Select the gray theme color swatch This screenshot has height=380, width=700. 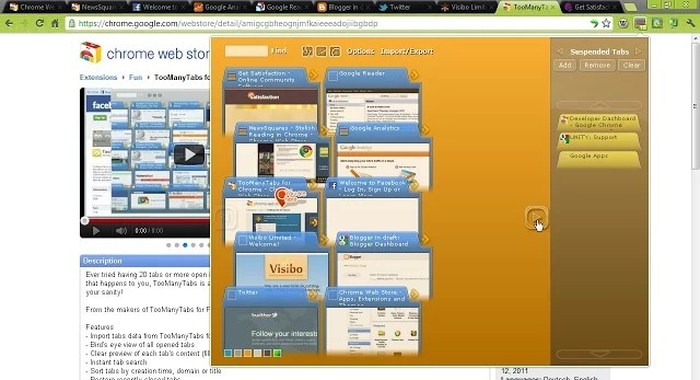[238, 353]
